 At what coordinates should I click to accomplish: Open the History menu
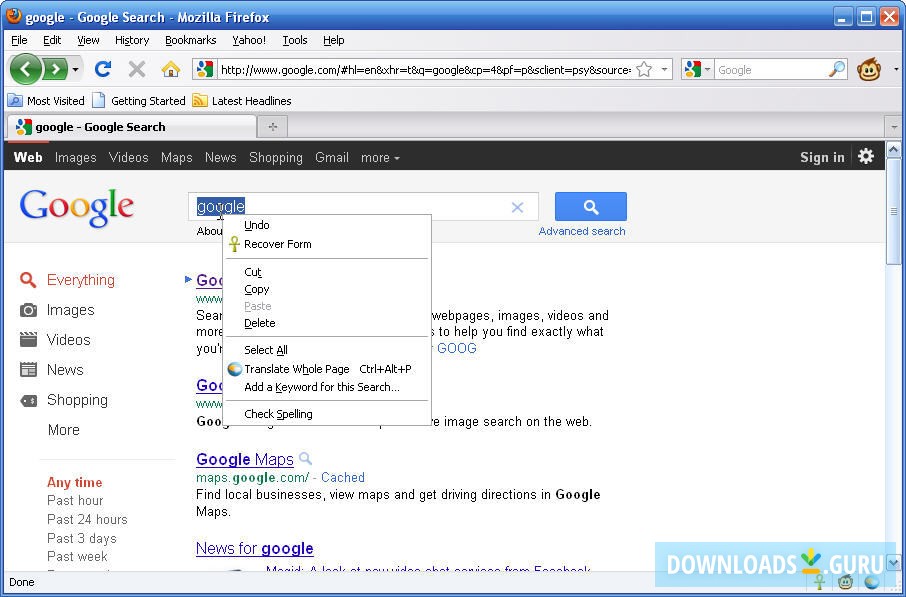click(132, 40)
